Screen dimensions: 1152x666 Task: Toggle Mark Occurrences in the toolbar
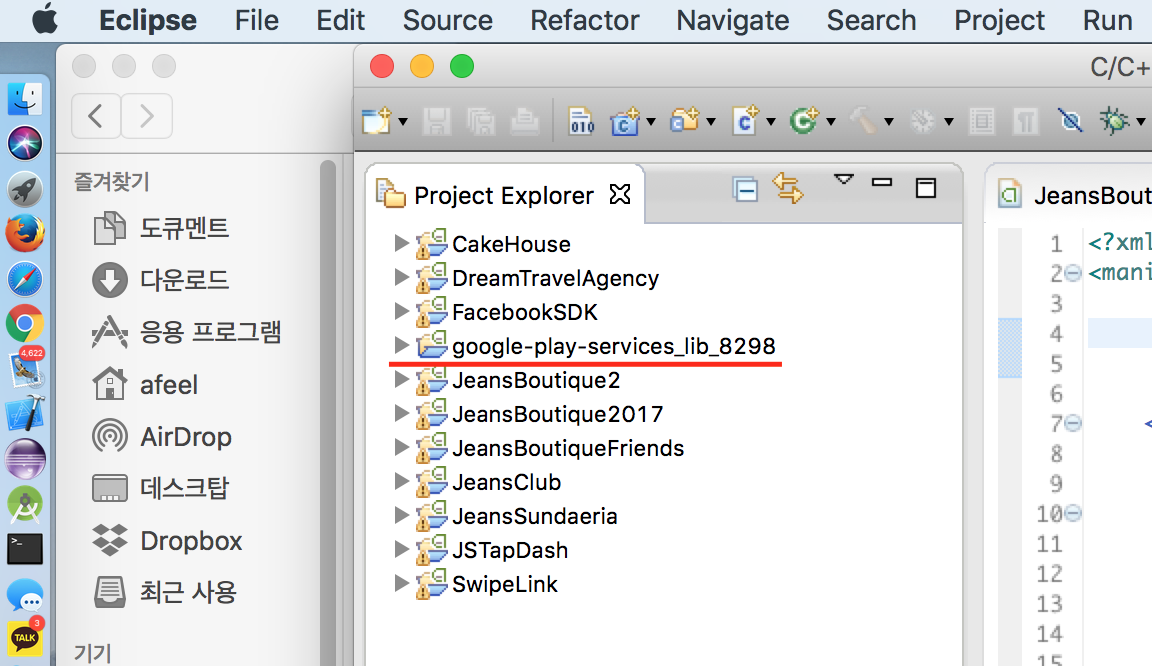(x=1070, y=120)
